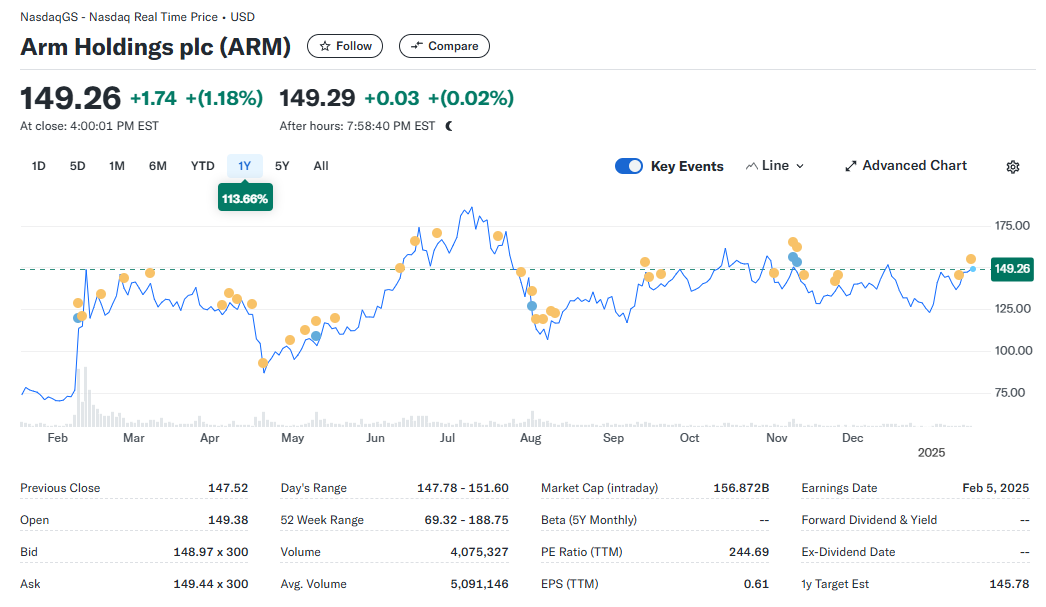
Task: Click the 52 Week Range value 69.32 - 188.75
Action: (466, 520)
